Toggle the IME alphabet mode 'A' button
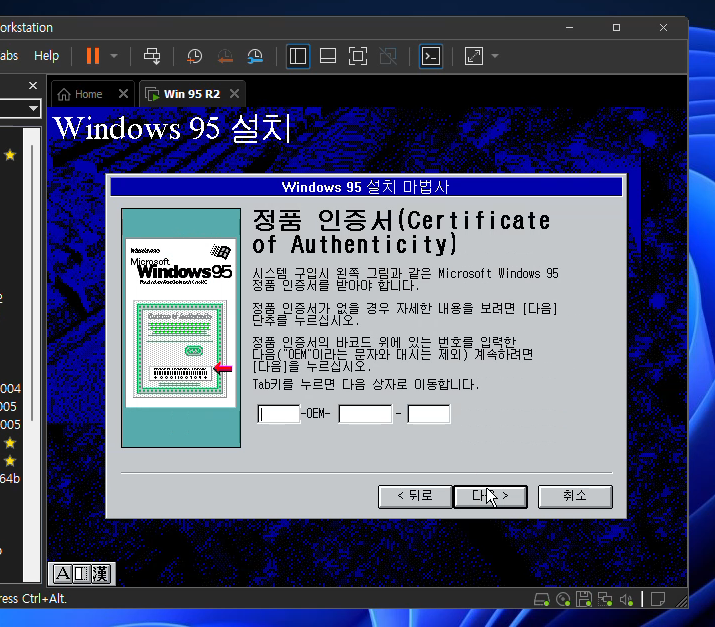The height and width of the screenshot is (627, 715). pyautogui.click(x=62, y=574)
